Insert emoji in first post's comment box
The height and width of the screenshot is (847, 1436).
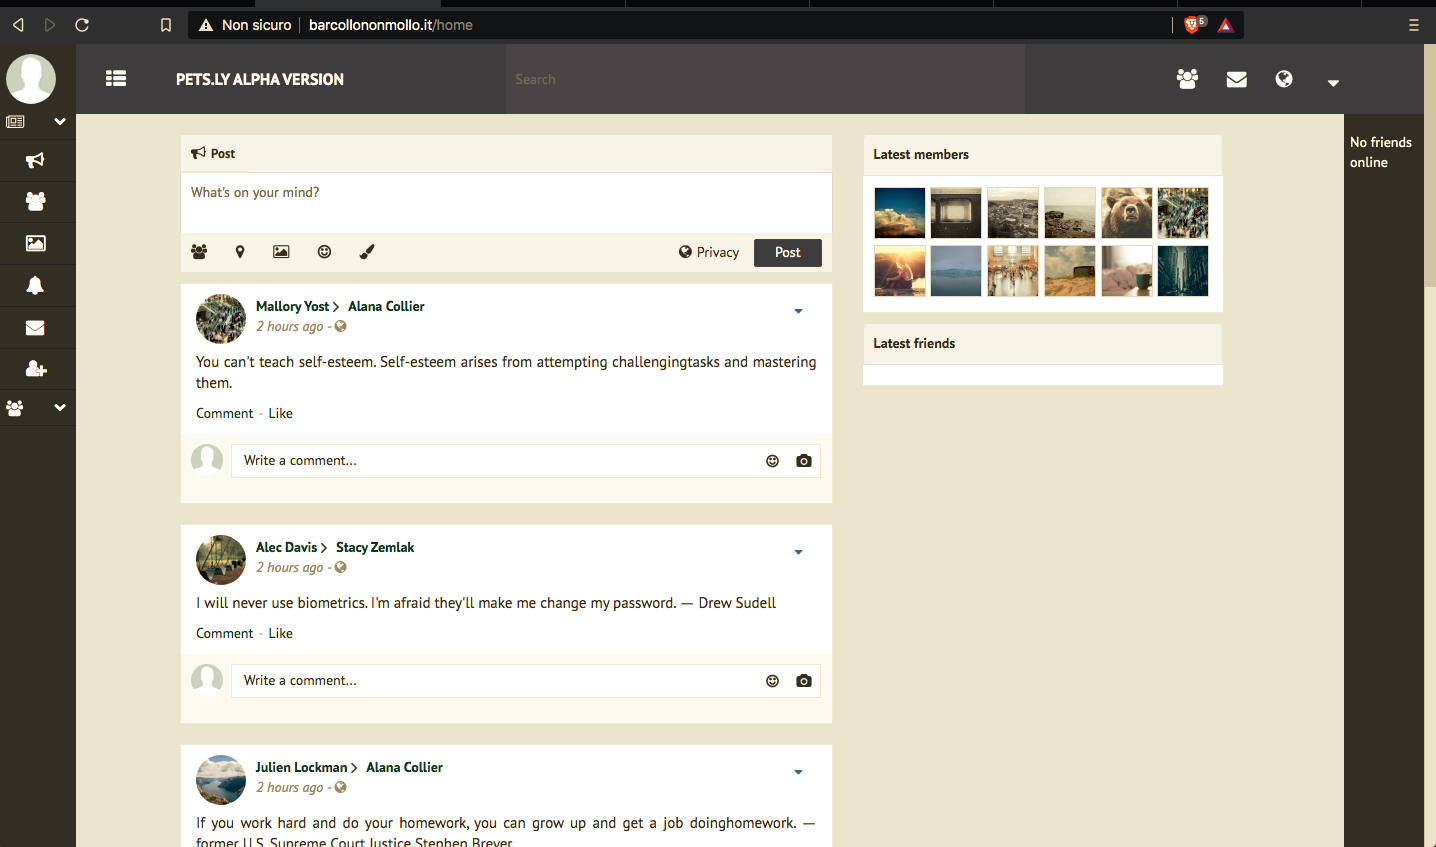[x=772, y=461]
